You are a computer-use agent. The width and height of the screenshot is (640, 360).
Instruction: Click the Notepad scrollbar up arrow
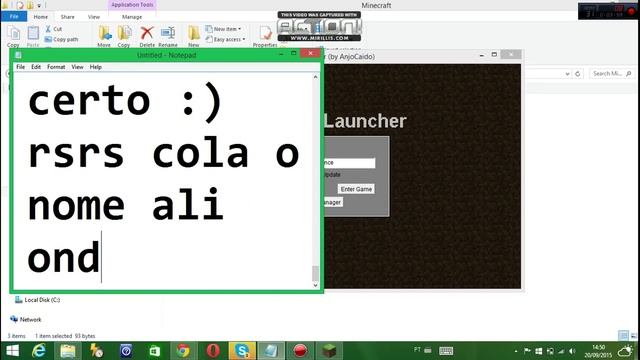[315, 77]
